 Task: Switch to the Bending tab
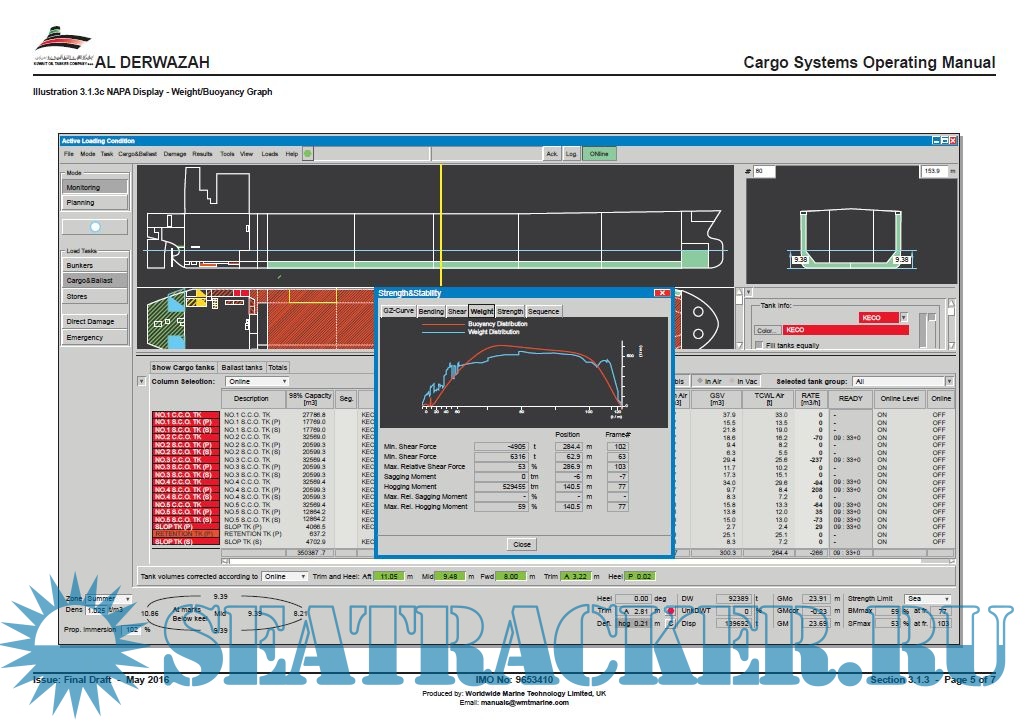[431, 311]
